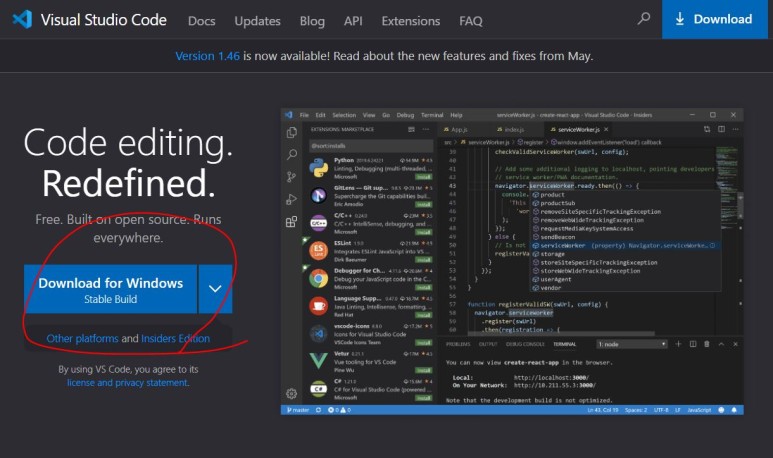
Task: Click the new terminal plus icon
Action: (x=678, y=344)
